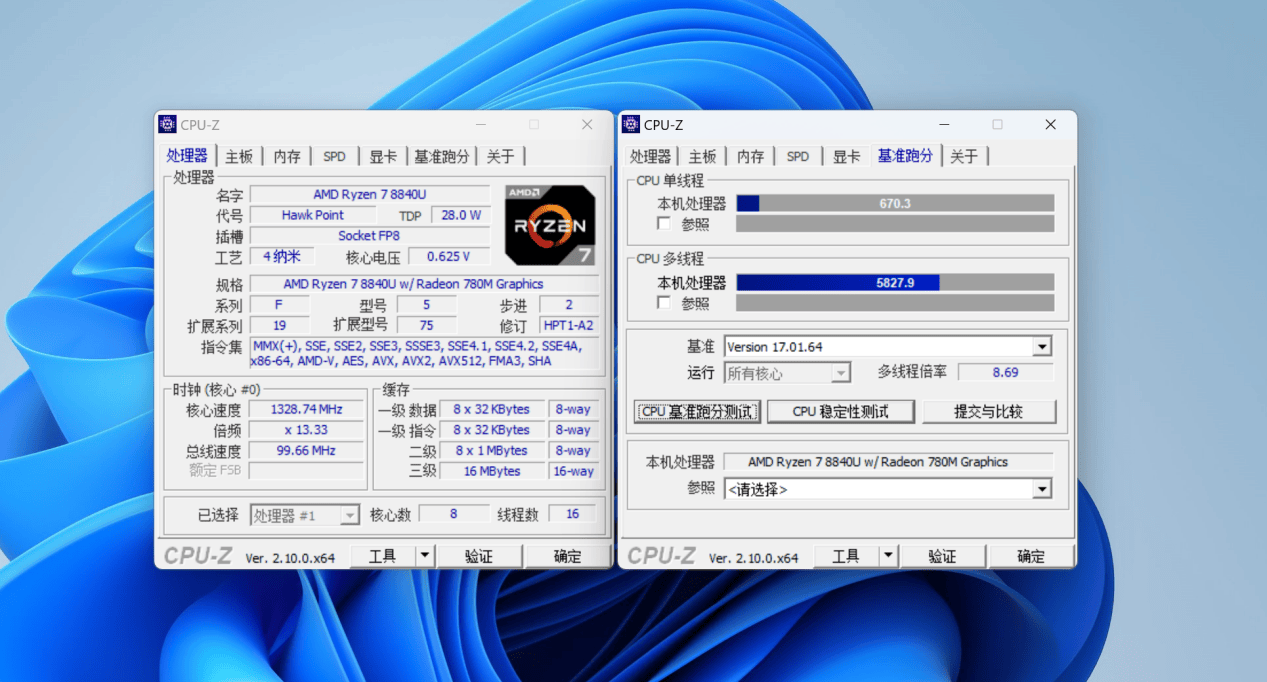The width and height of the screenshot is (1267, 682).
Task: Select the active 处理器 tab in the processor window
Action: coord(188,155)
